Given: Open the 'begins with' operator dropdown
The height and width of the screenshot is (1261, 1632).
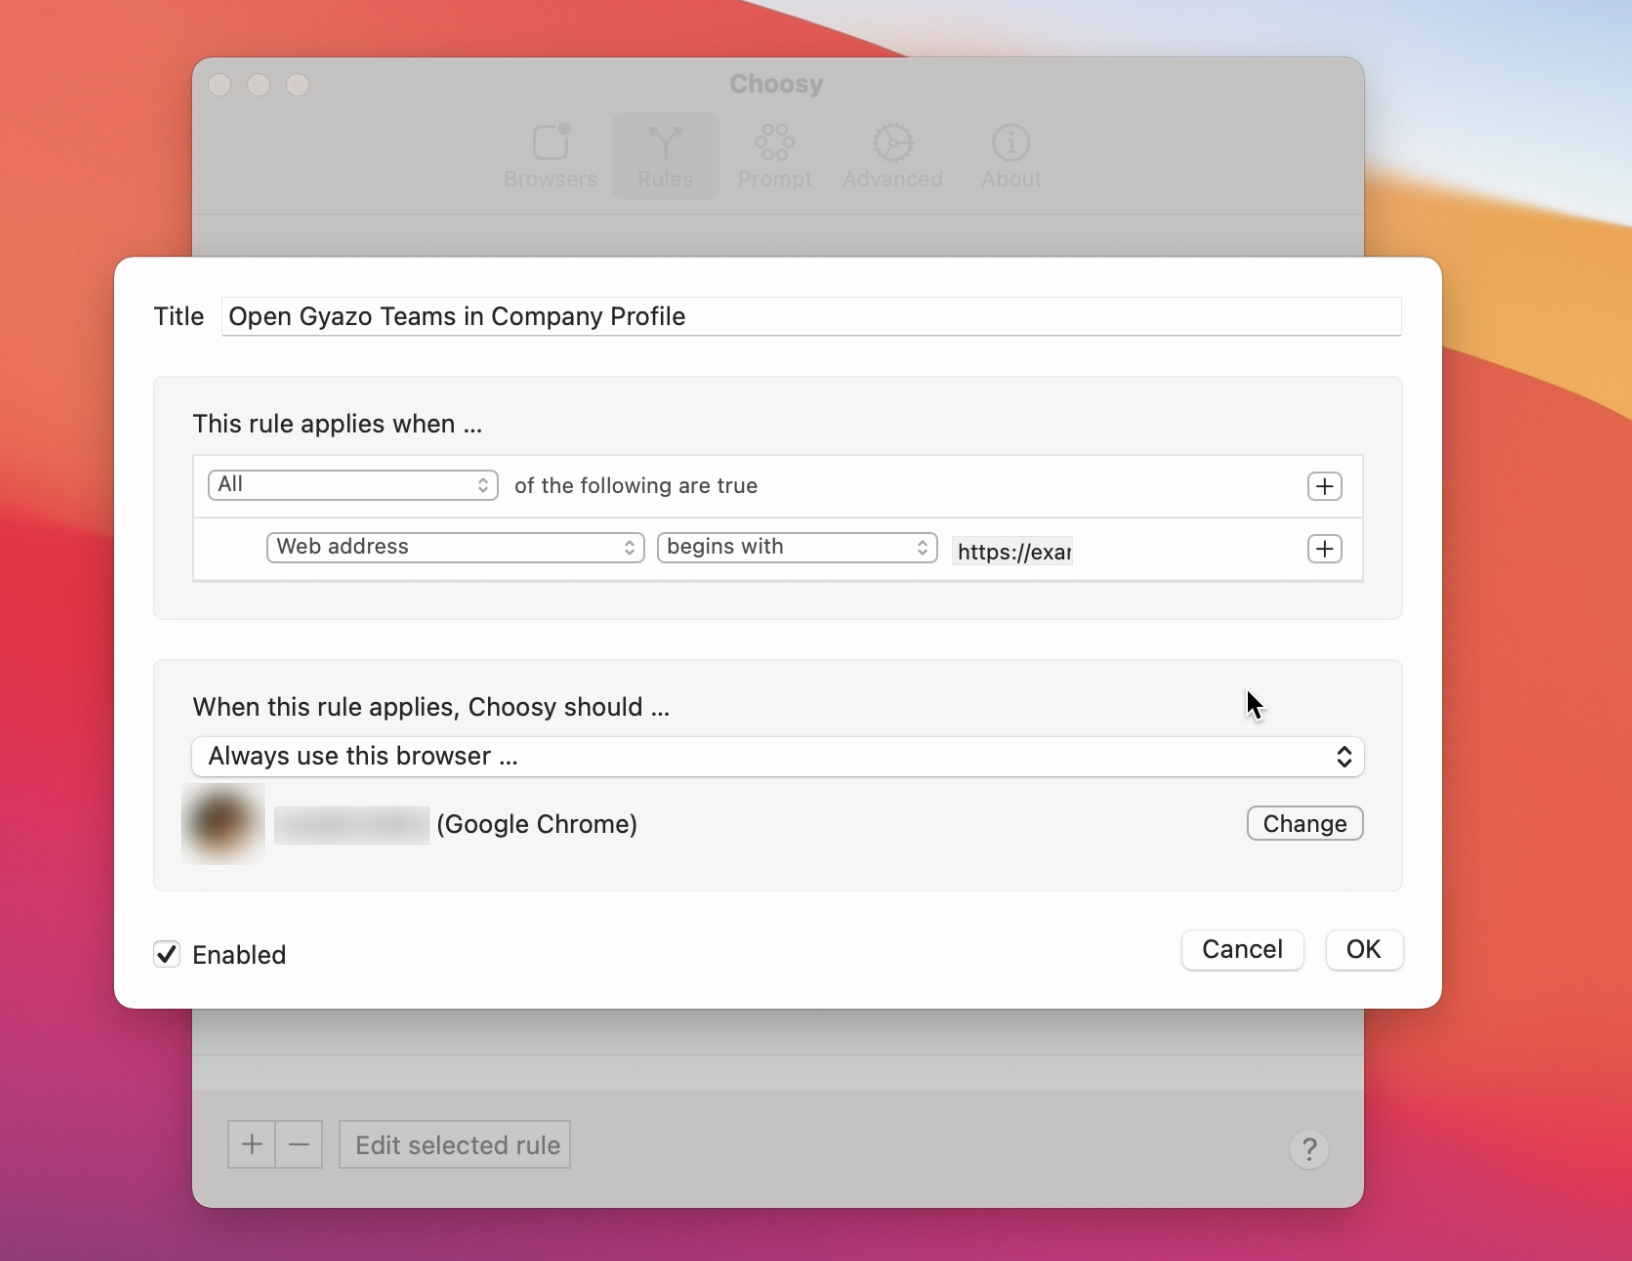Looking at the screenshot, I should tap(797, 547).
